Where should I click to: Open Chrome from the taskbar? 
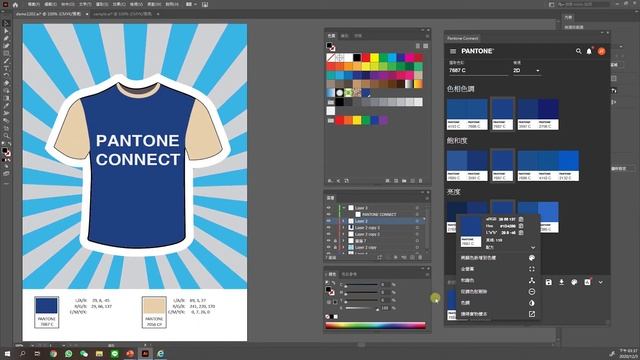click(53, 353)
